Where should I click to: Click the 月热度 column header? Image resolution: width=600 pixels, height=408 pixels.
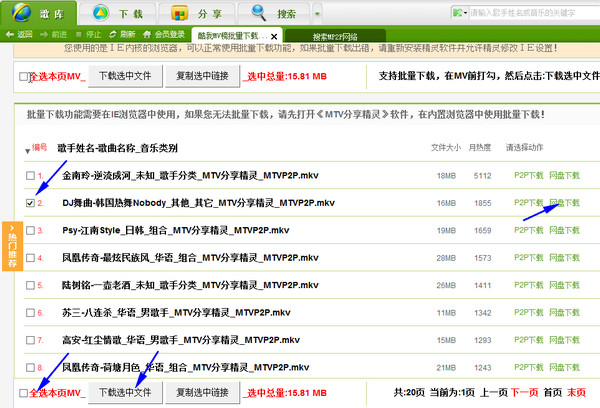(x=479, y=147)
